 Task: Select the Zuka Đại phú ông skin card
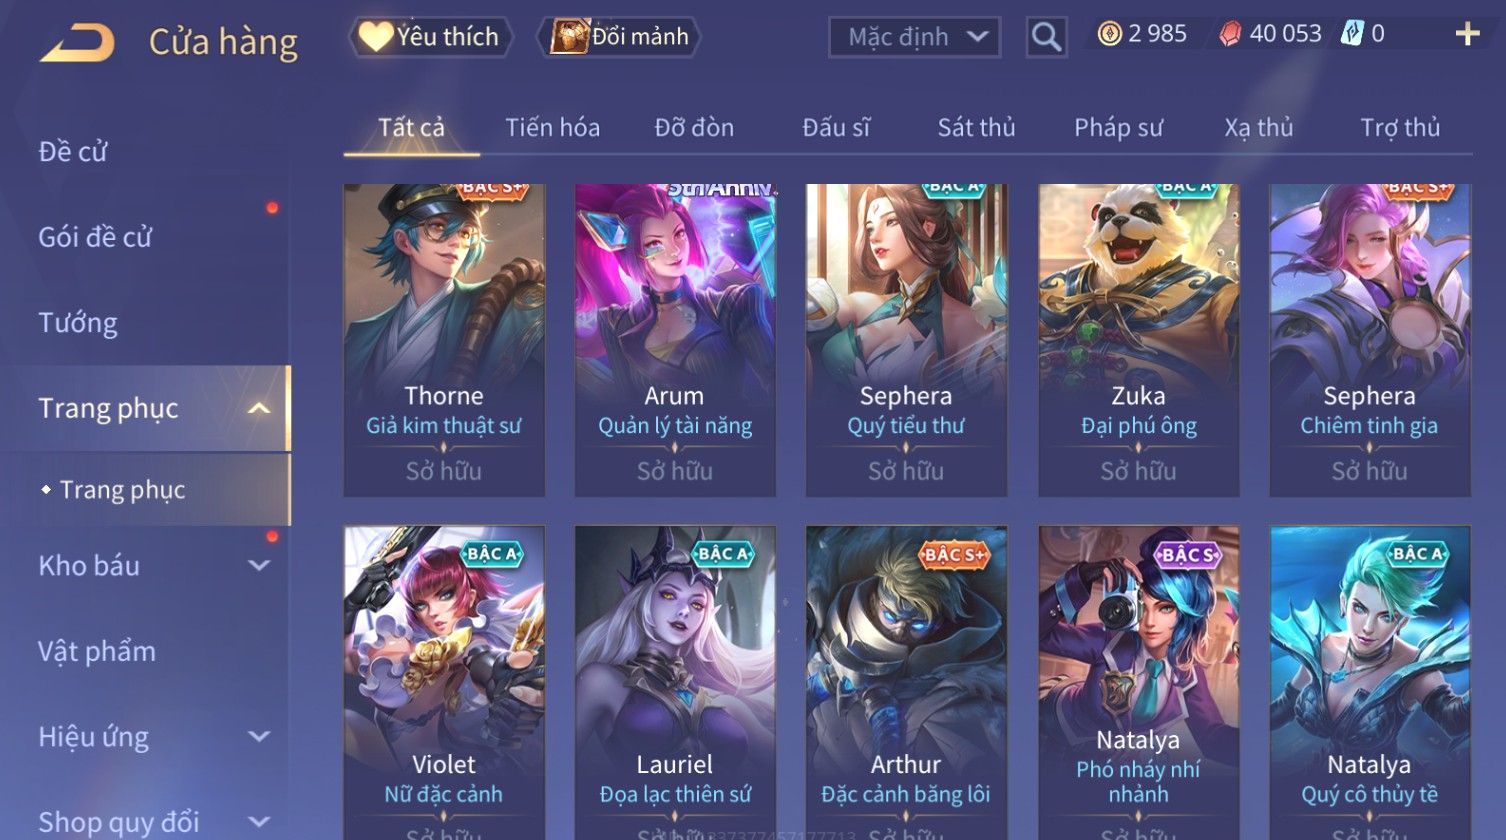[1138, 340]
